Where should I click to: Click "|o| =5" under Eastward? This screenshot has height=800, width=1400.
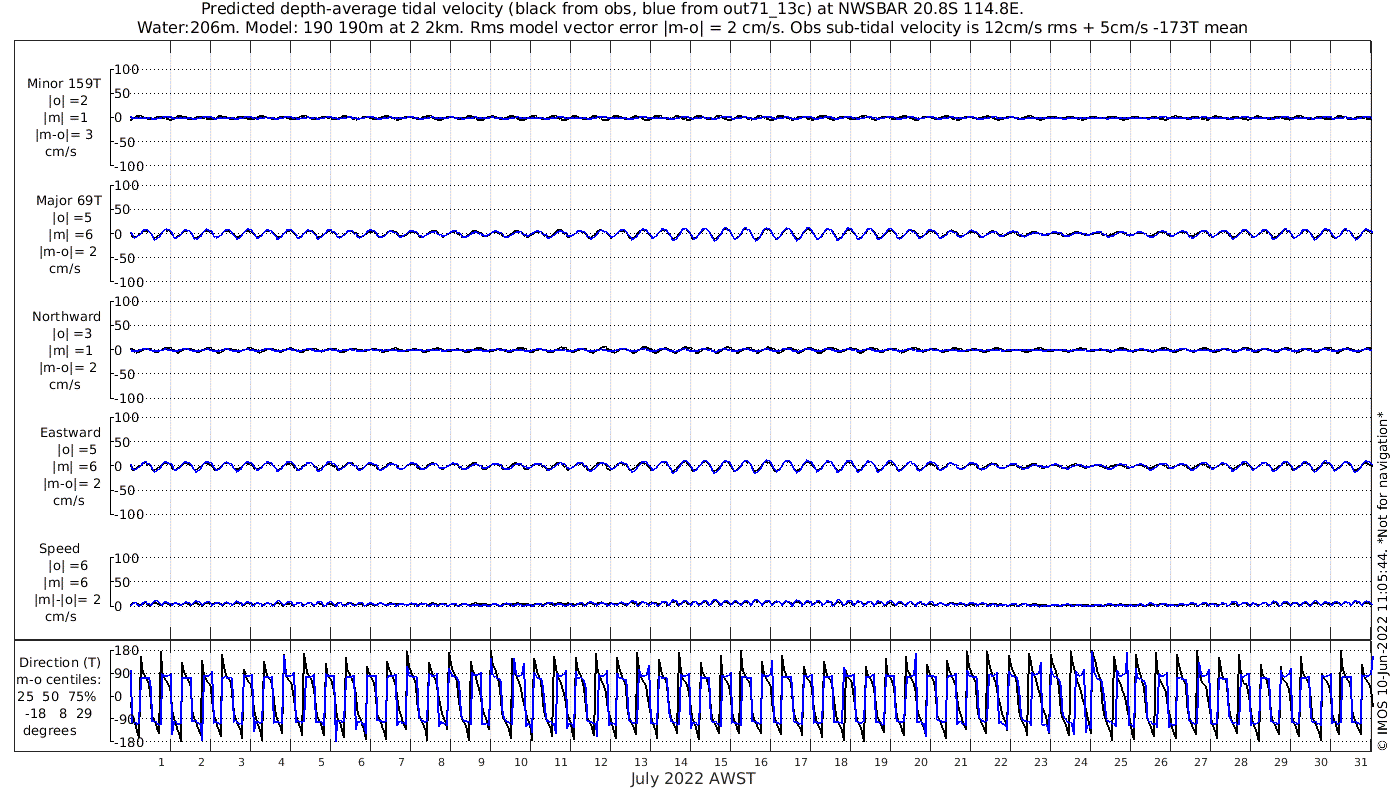(x=76, y=450)
